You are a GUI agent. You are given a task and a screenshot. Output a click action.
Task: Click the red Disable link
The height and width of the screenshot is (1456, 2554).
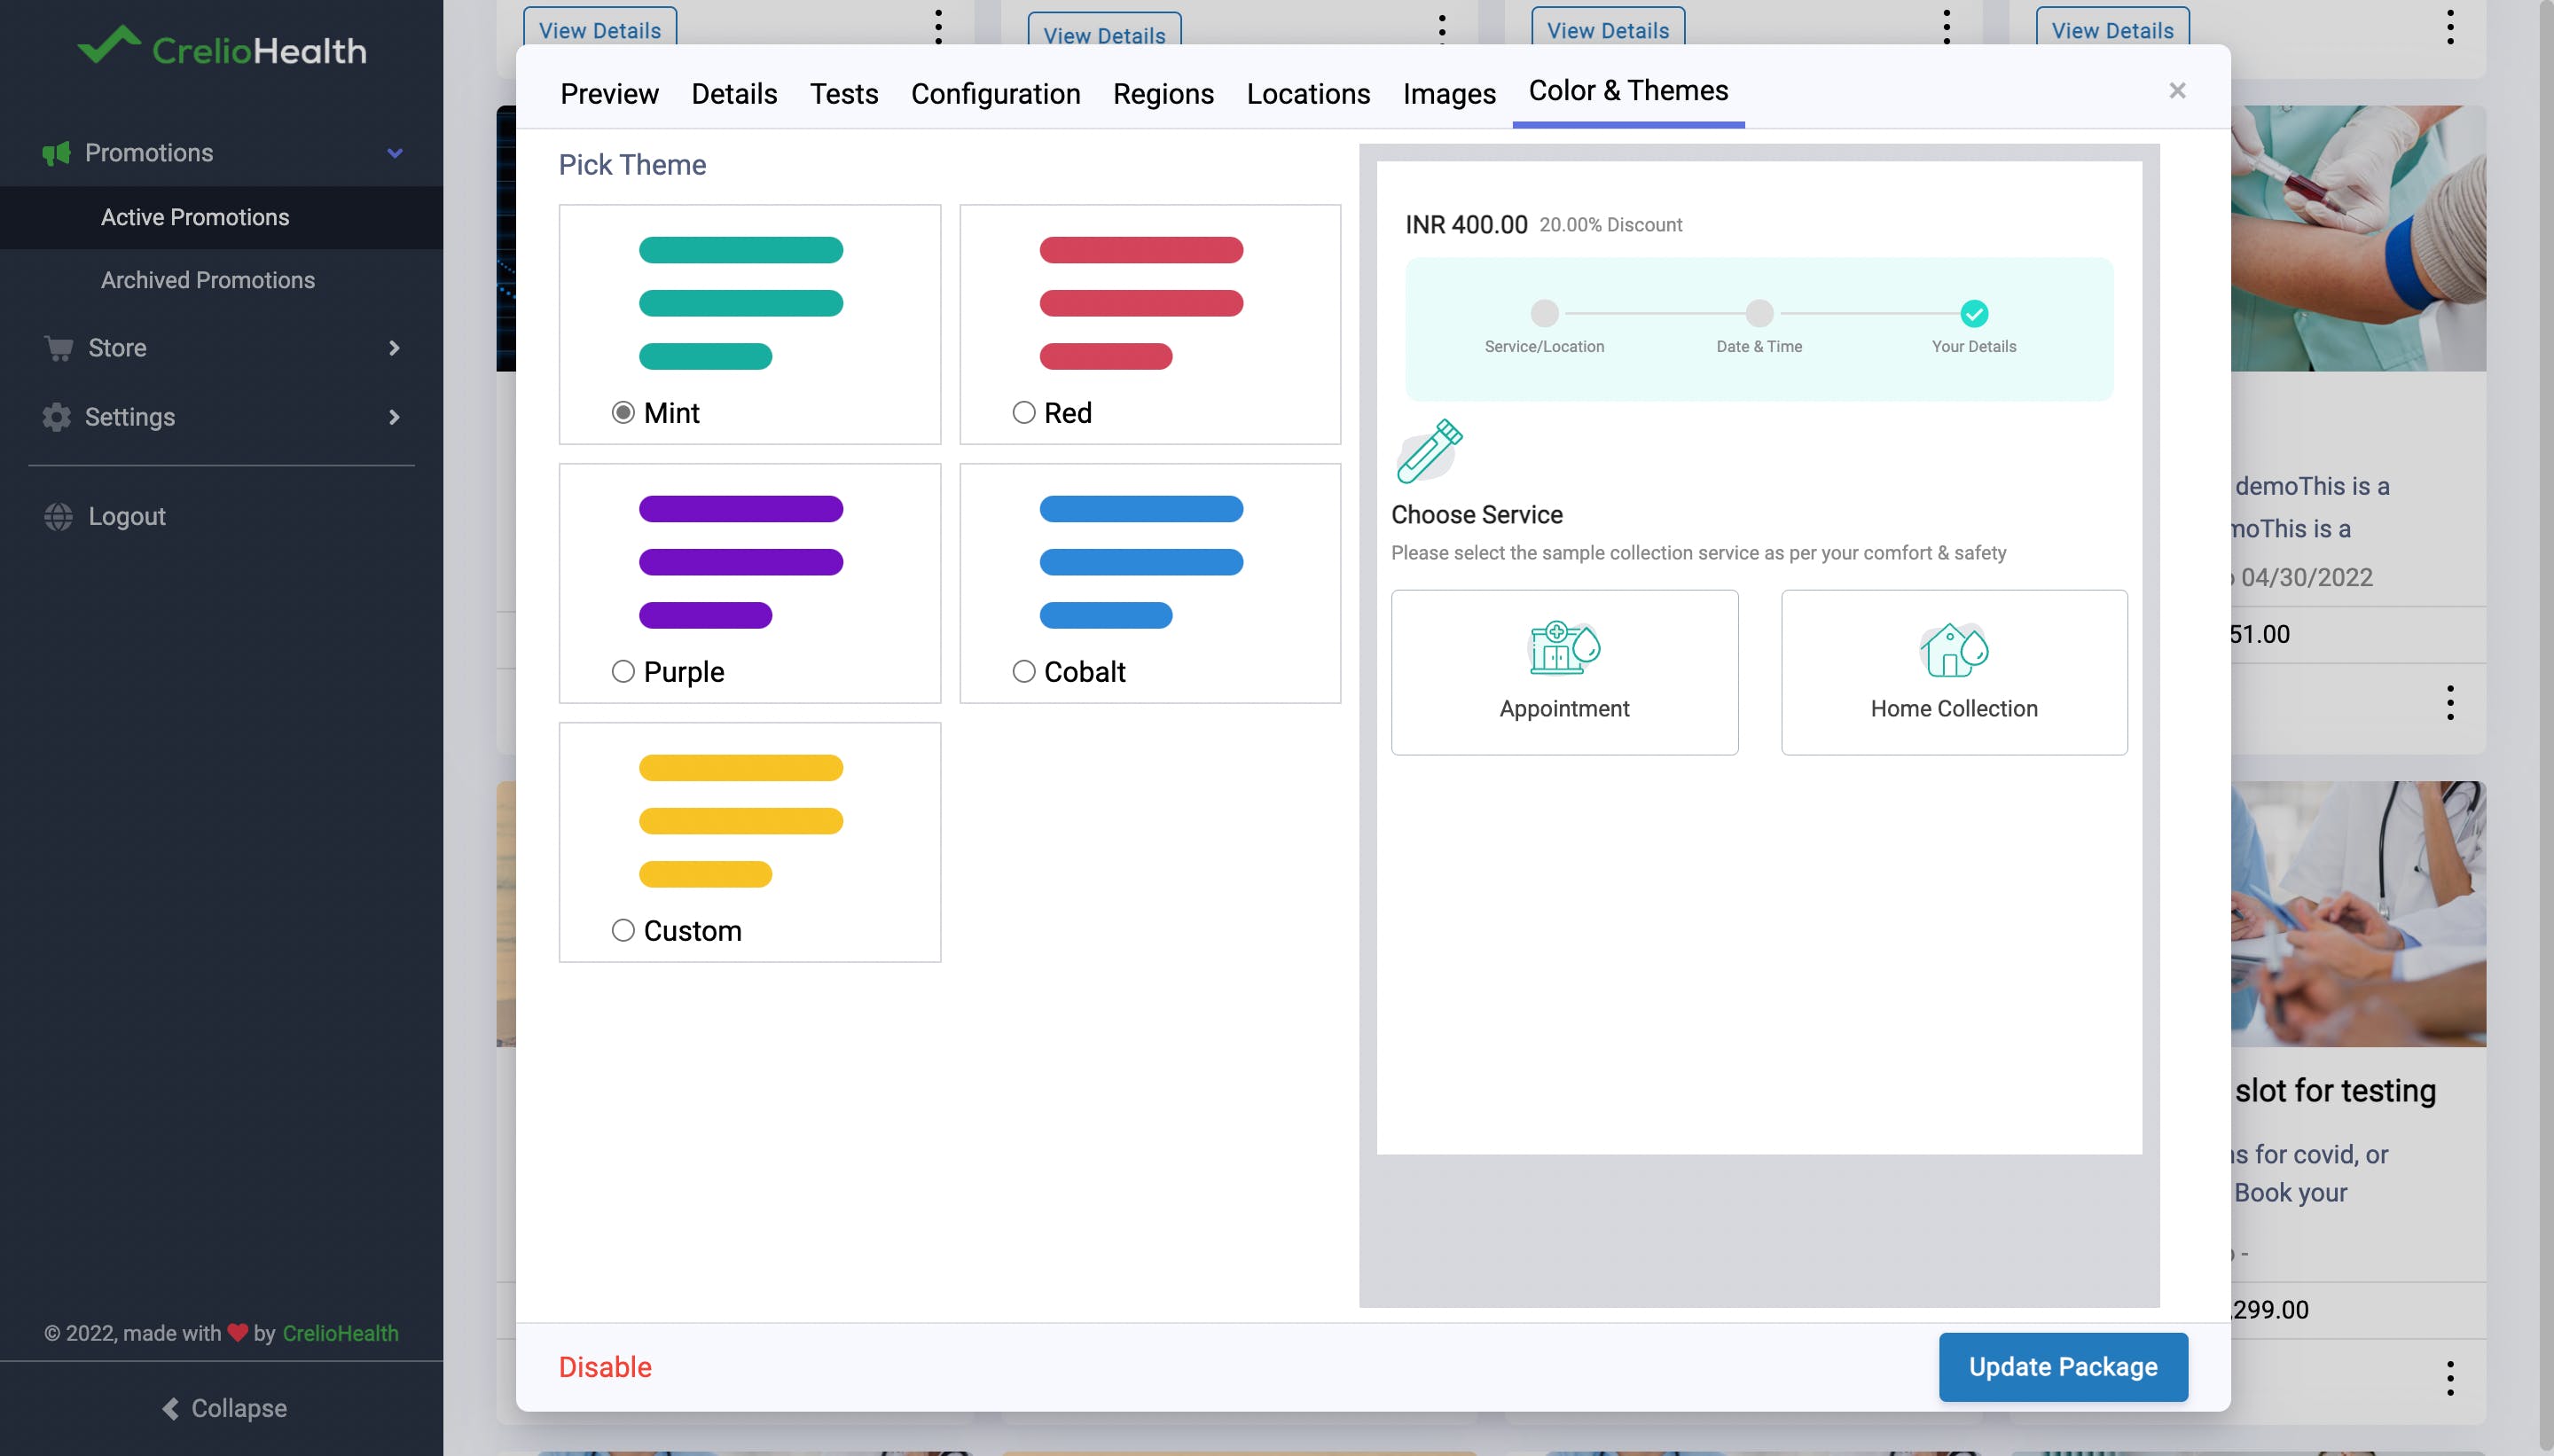click(x=605, y=1366)
